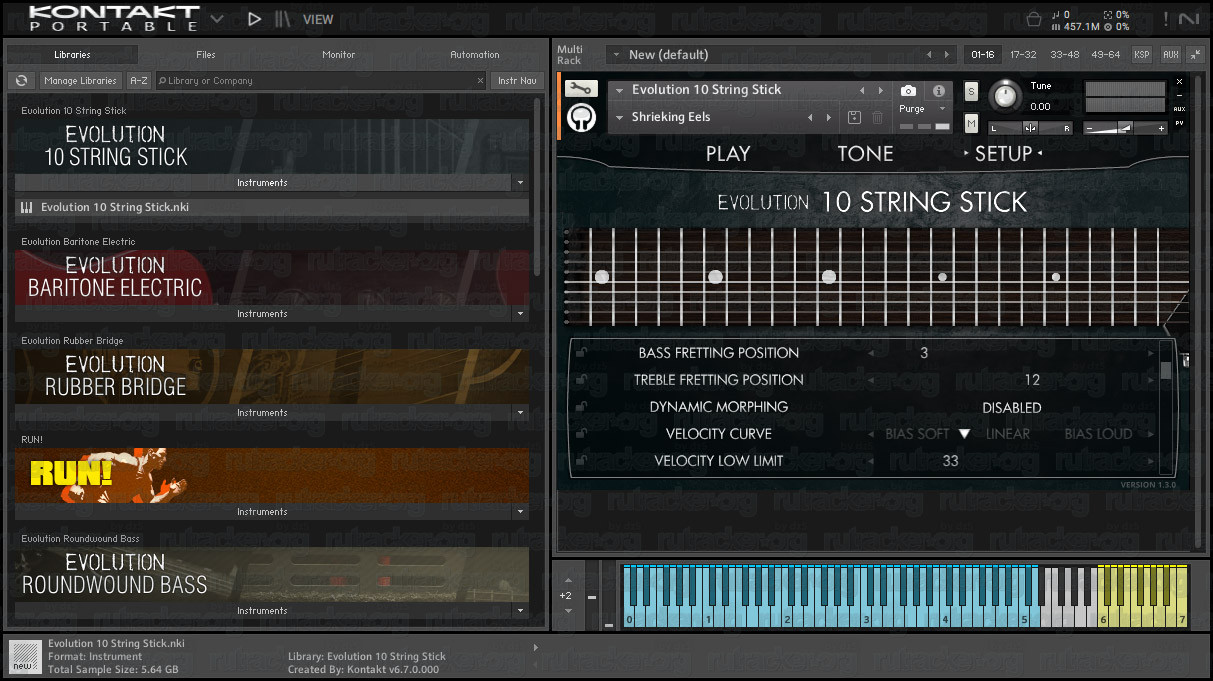Open the KSP script panel
The height and width of the screenshot is (681, 1213).
pos(1141,55)
